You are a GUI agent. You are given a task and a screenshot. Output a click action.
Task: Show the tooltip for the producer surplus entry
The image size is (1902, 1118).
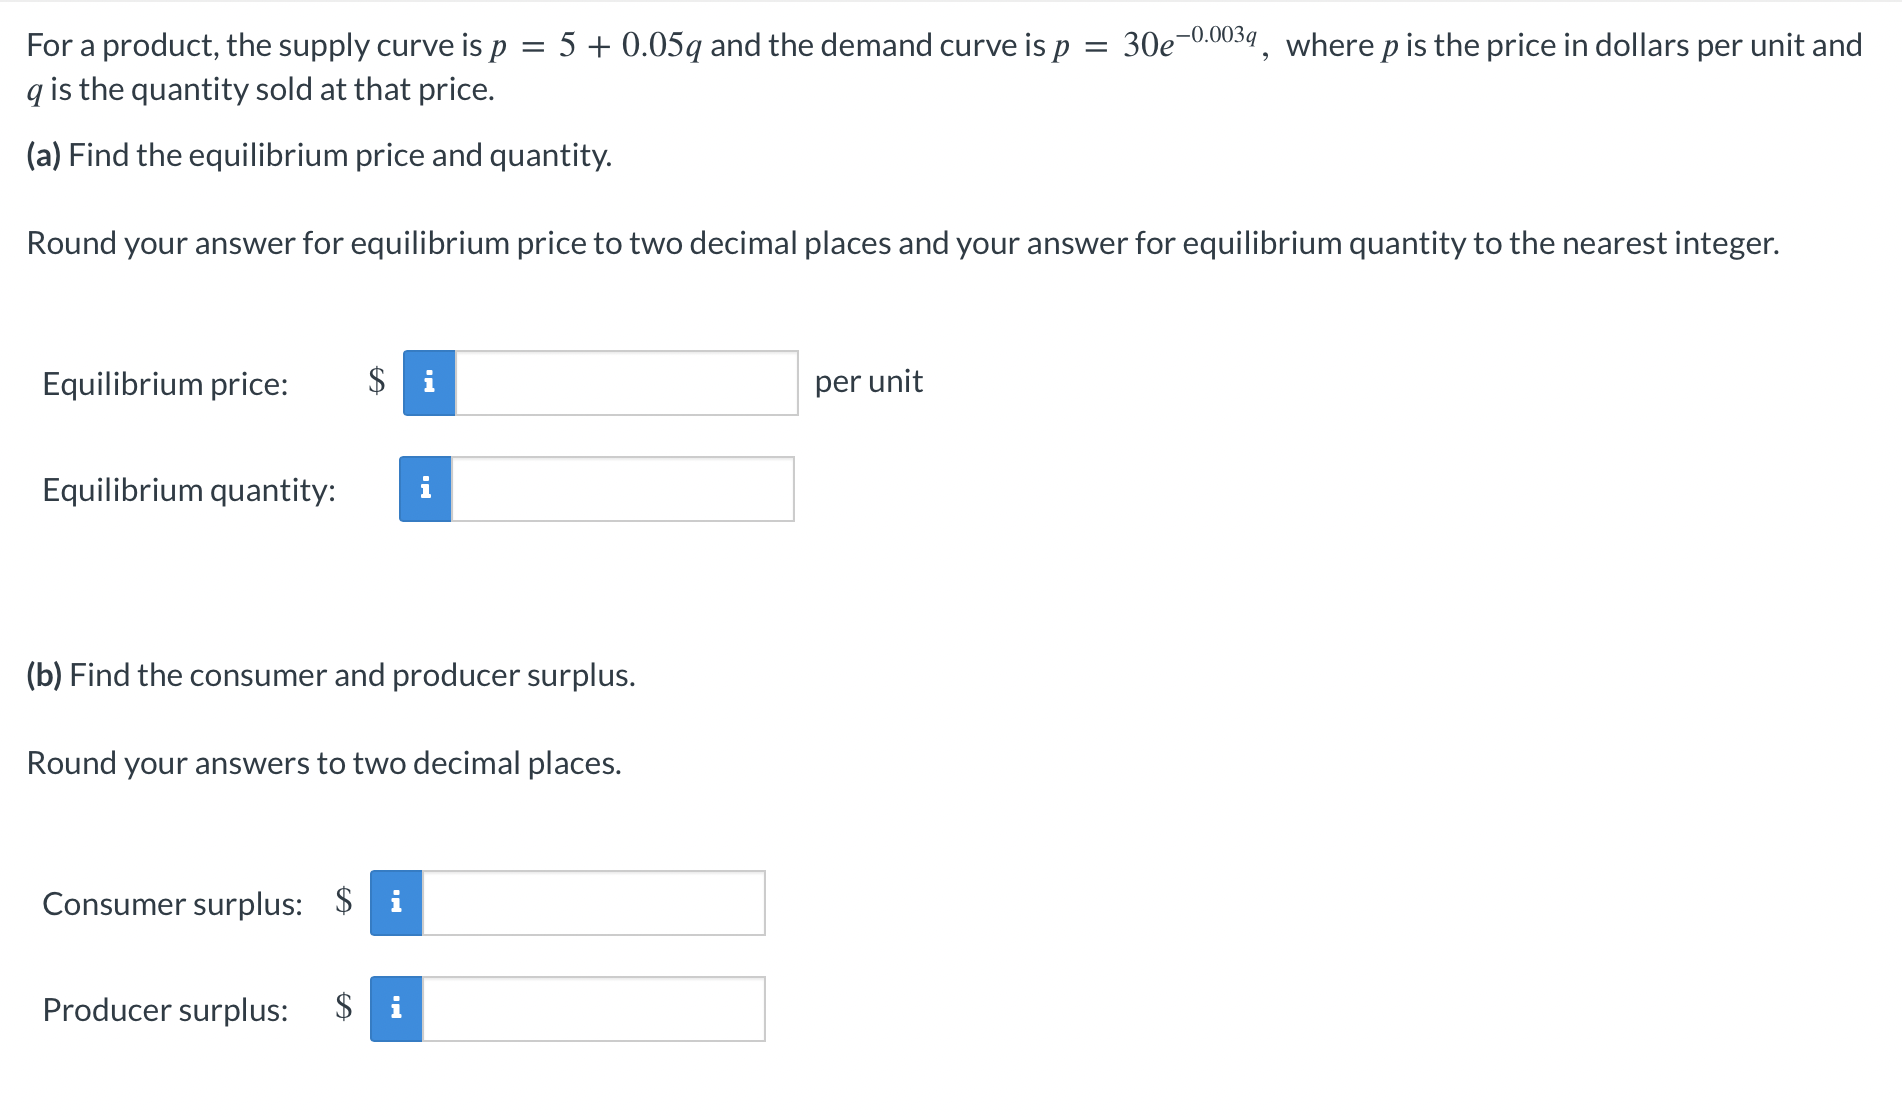coord(396,1009)
